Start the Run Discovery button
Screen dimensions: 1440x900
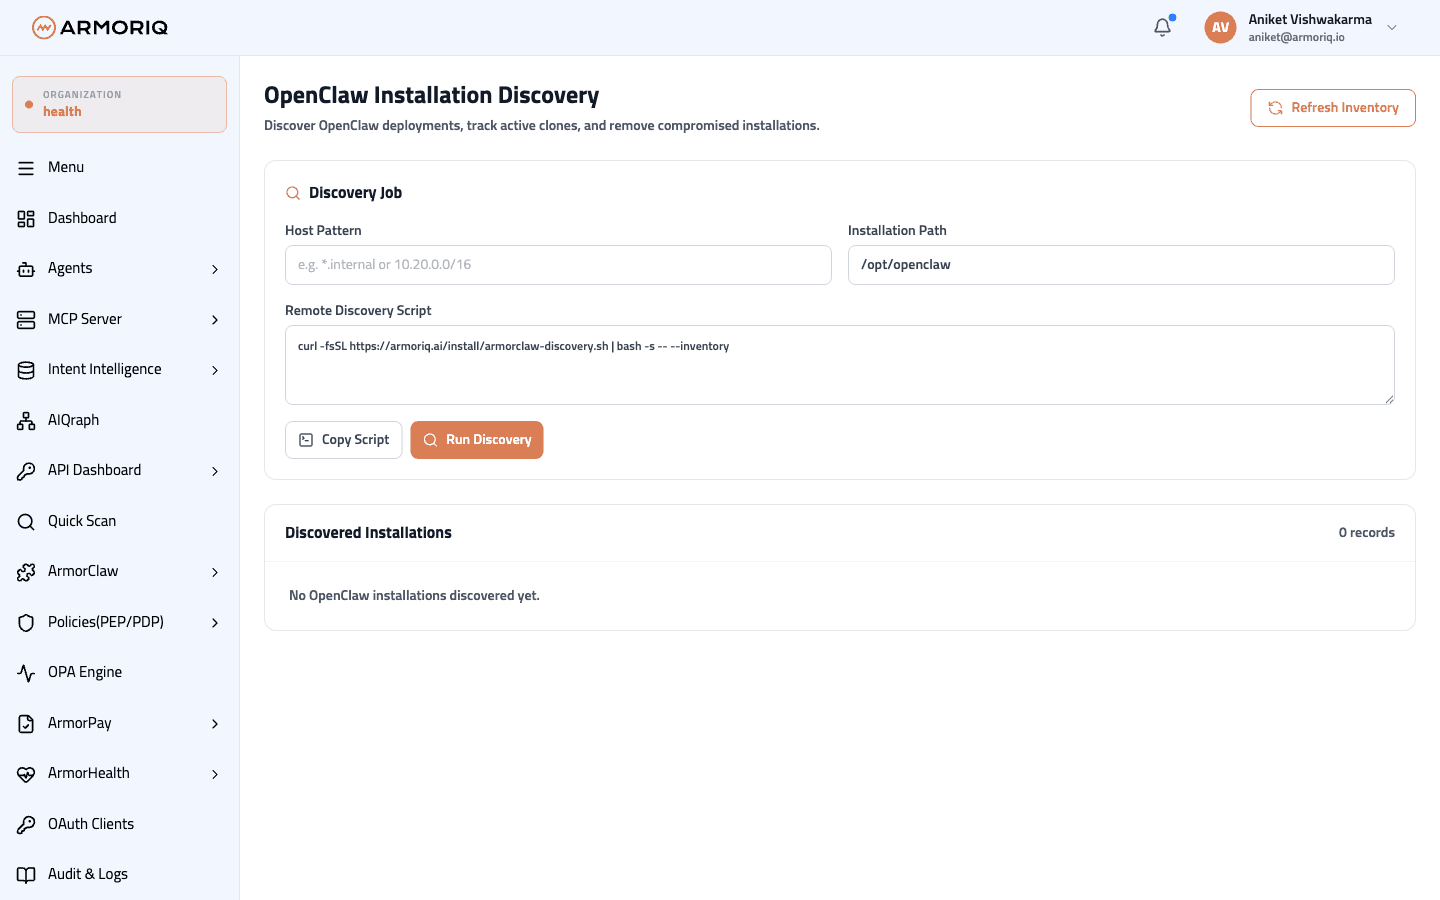pyautogui.click(x=477, y=440)
